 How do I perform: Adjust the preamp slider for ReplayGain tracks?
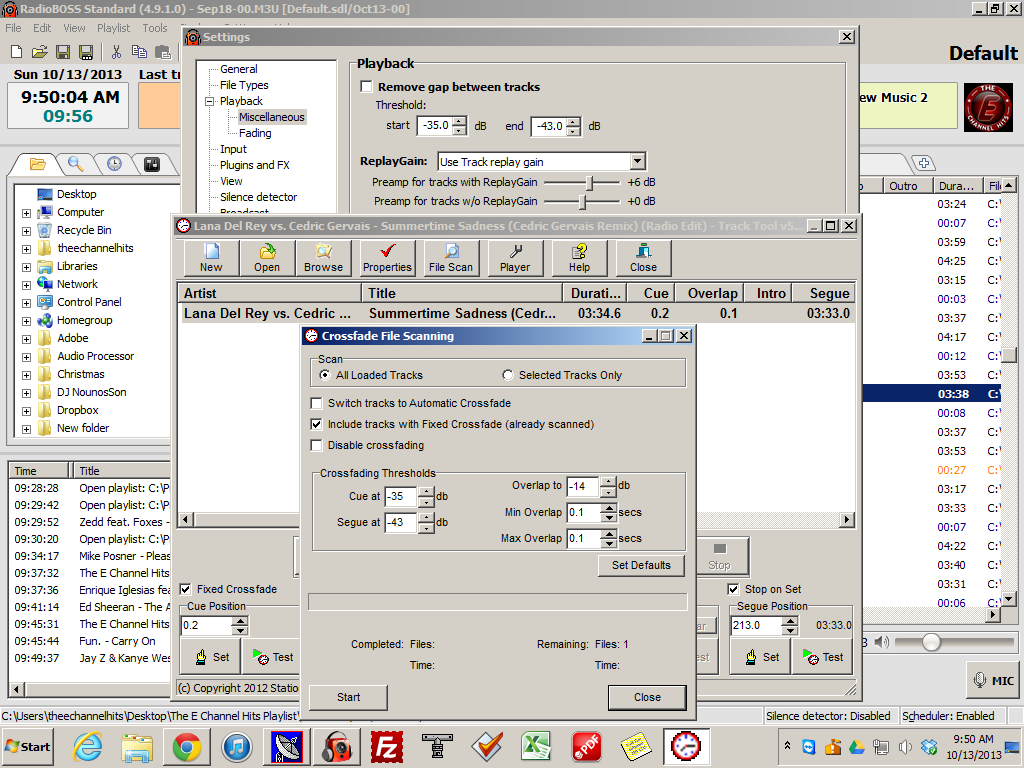589,182
